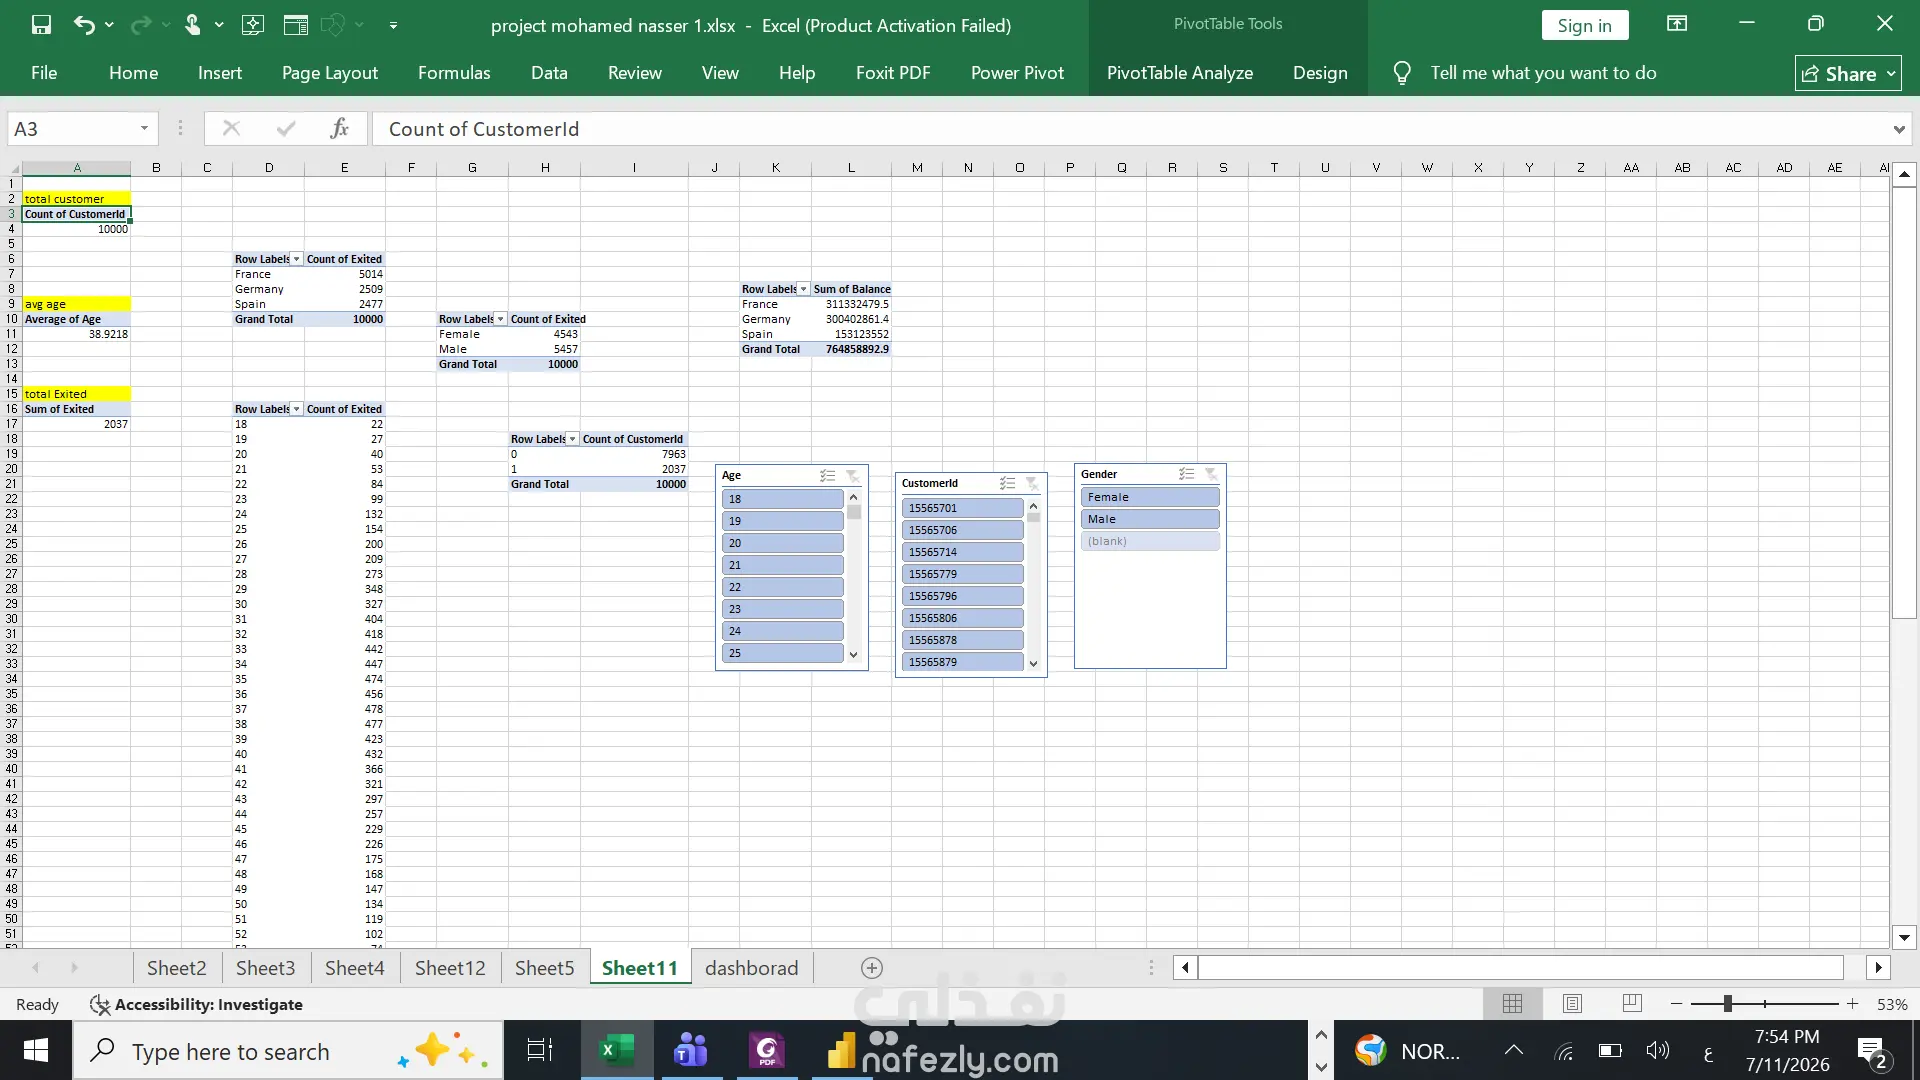
Task: Save the workbook from the quick access toolbar
Action: 41,25
